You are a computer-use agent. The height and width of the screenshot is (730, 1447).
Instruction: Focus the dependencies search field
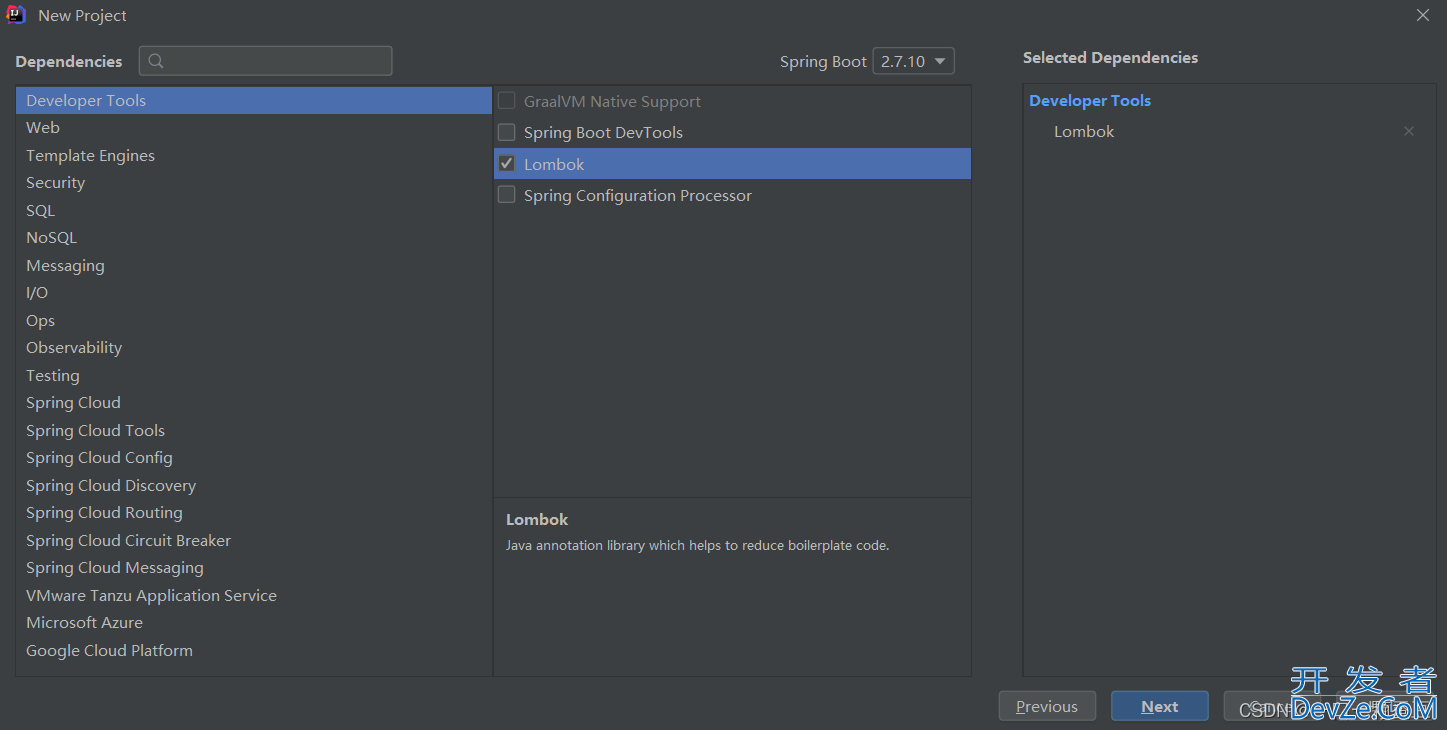[x=277, y=61]
